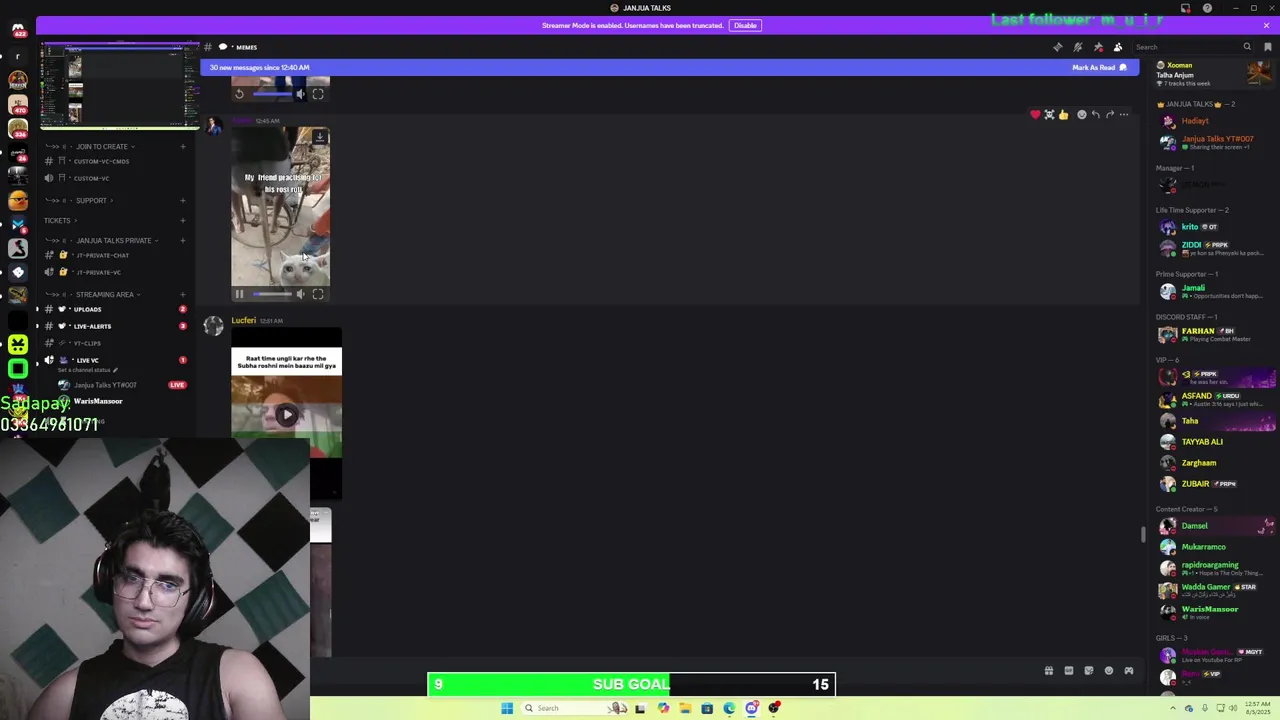Open cat video in fullscreen
The height and width of the screenshot is (720, 1280).
point(318,294)
